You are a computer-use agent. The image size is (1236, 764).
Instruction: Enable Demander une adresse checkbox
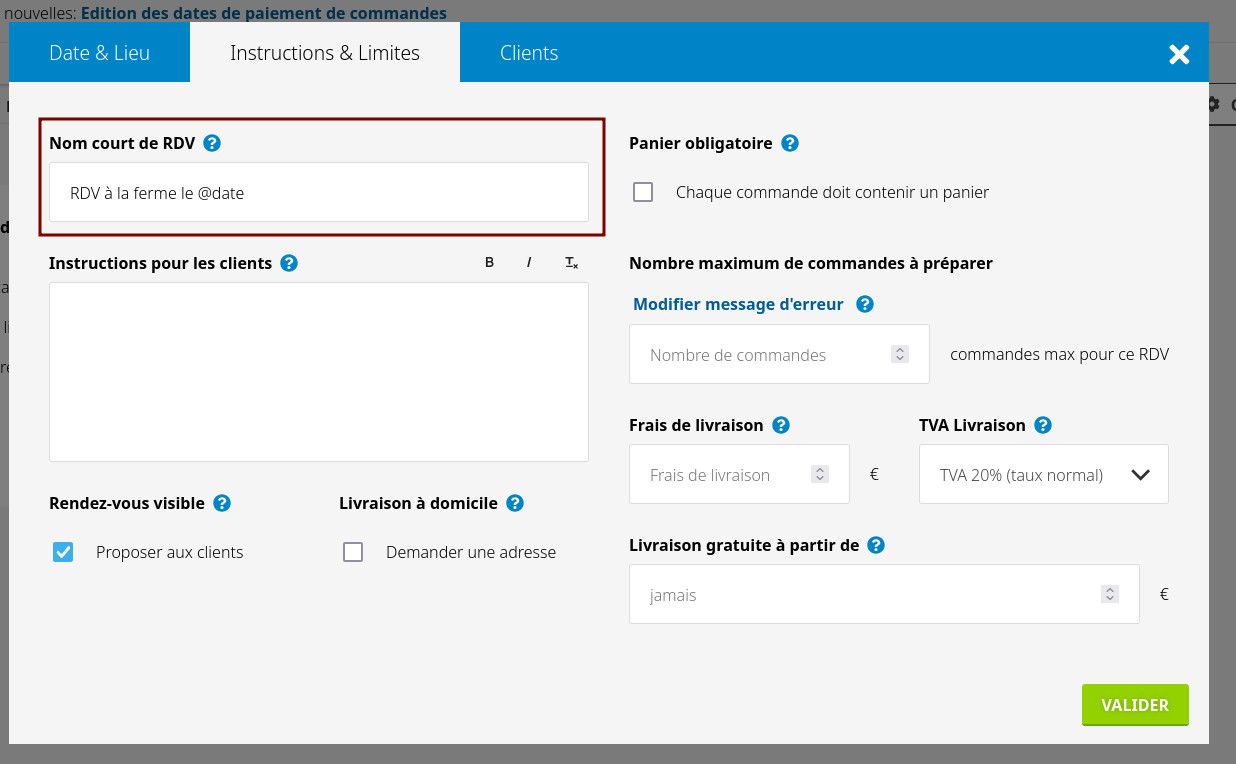tap(353, 552)
